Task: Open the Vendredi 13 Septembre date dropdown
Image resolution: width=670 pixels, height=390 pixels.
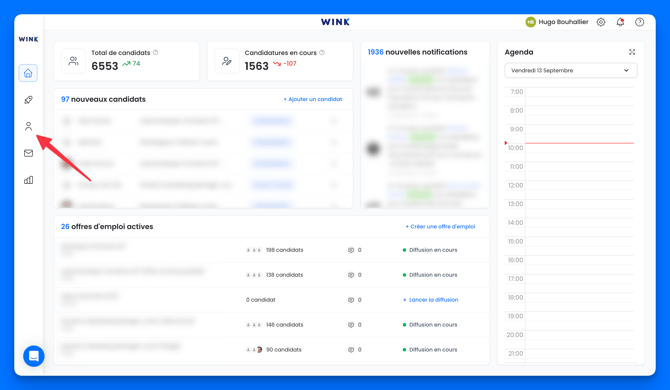Action: pyautogui.click(x=570, y=70)
